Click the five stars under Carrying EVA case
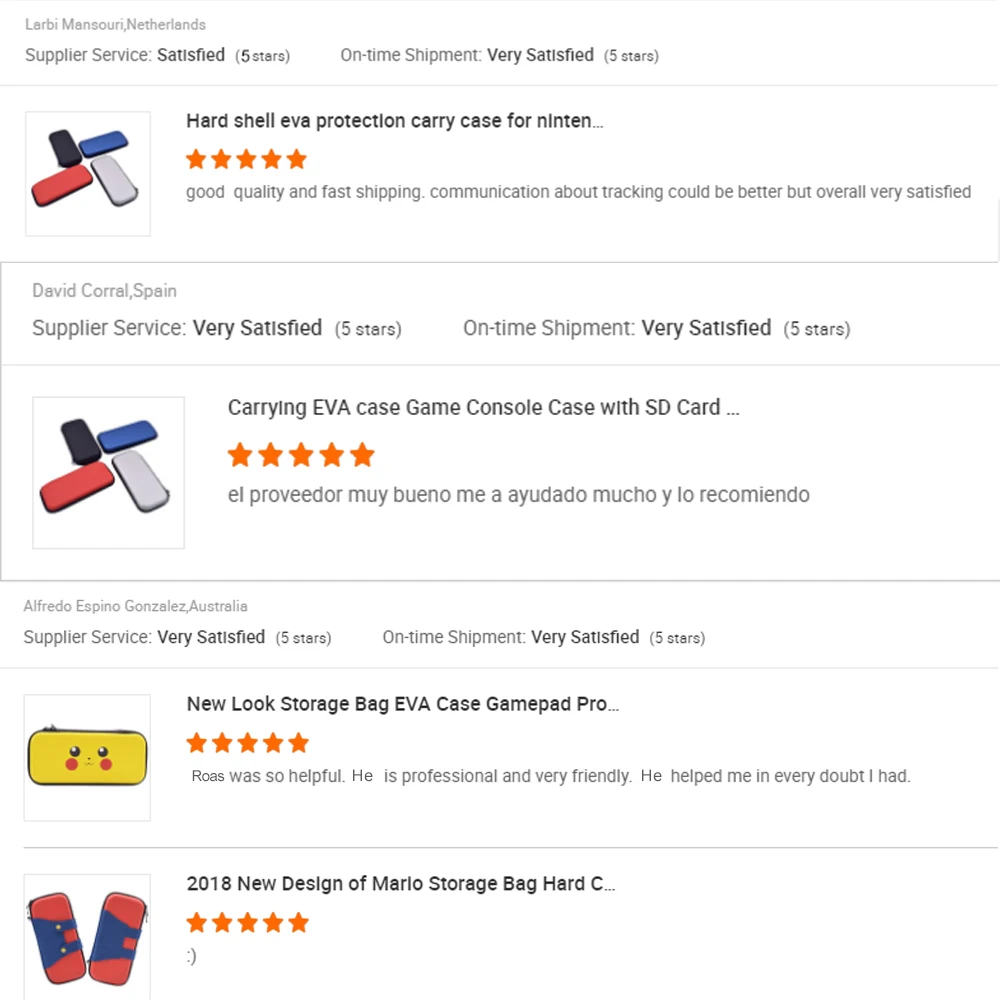1000x1000 pixels. click(x=301, y=456)
